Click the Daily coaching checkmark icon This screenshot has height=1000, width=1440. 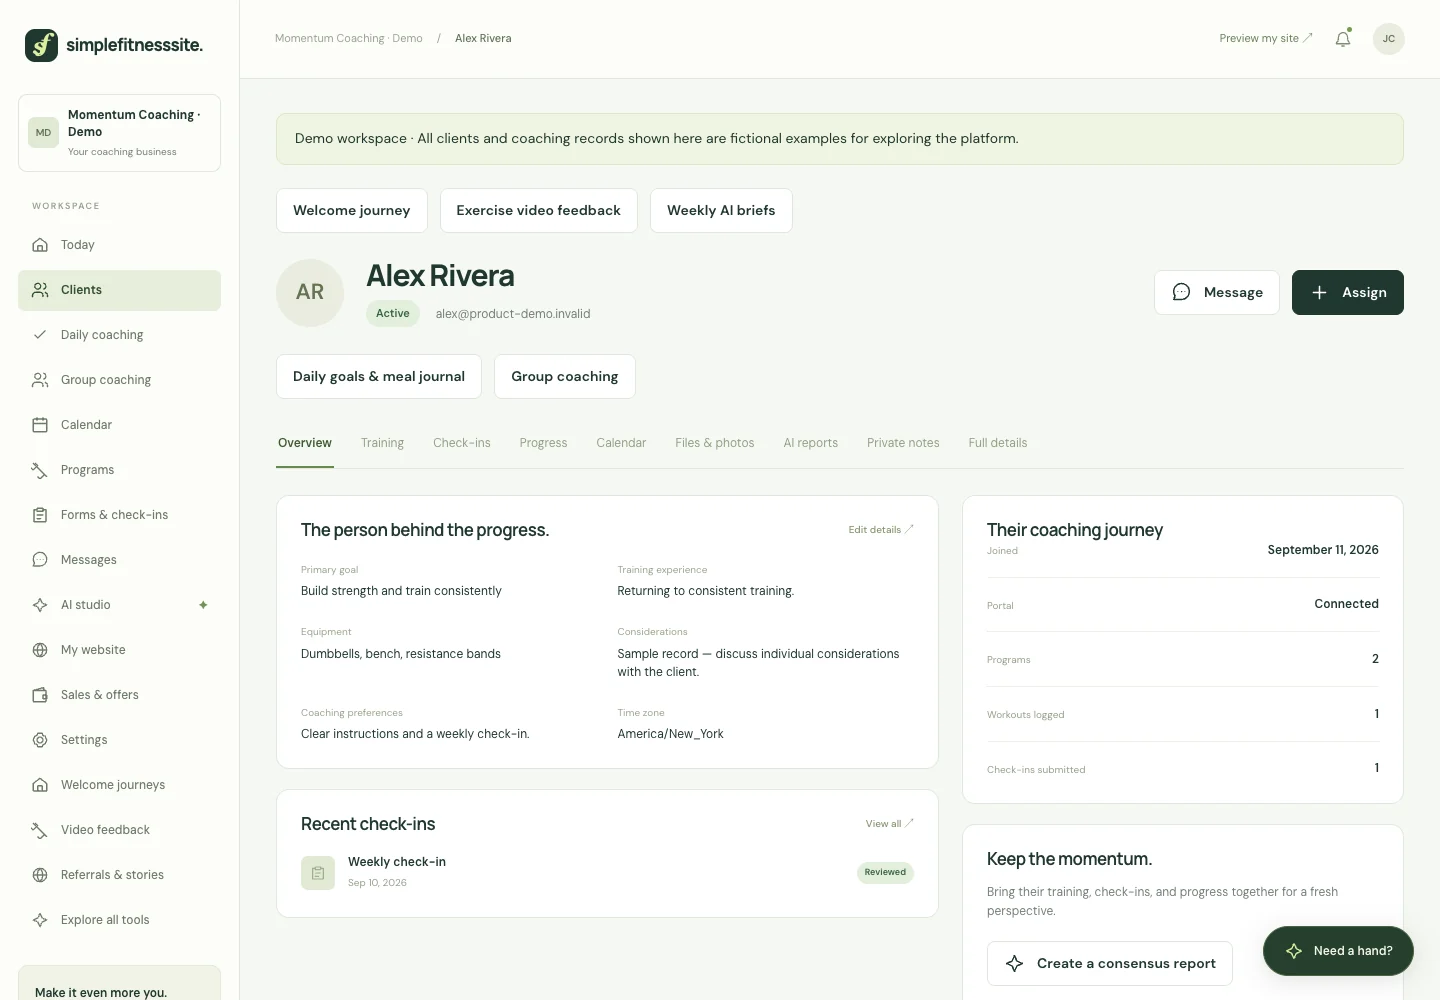40,335
